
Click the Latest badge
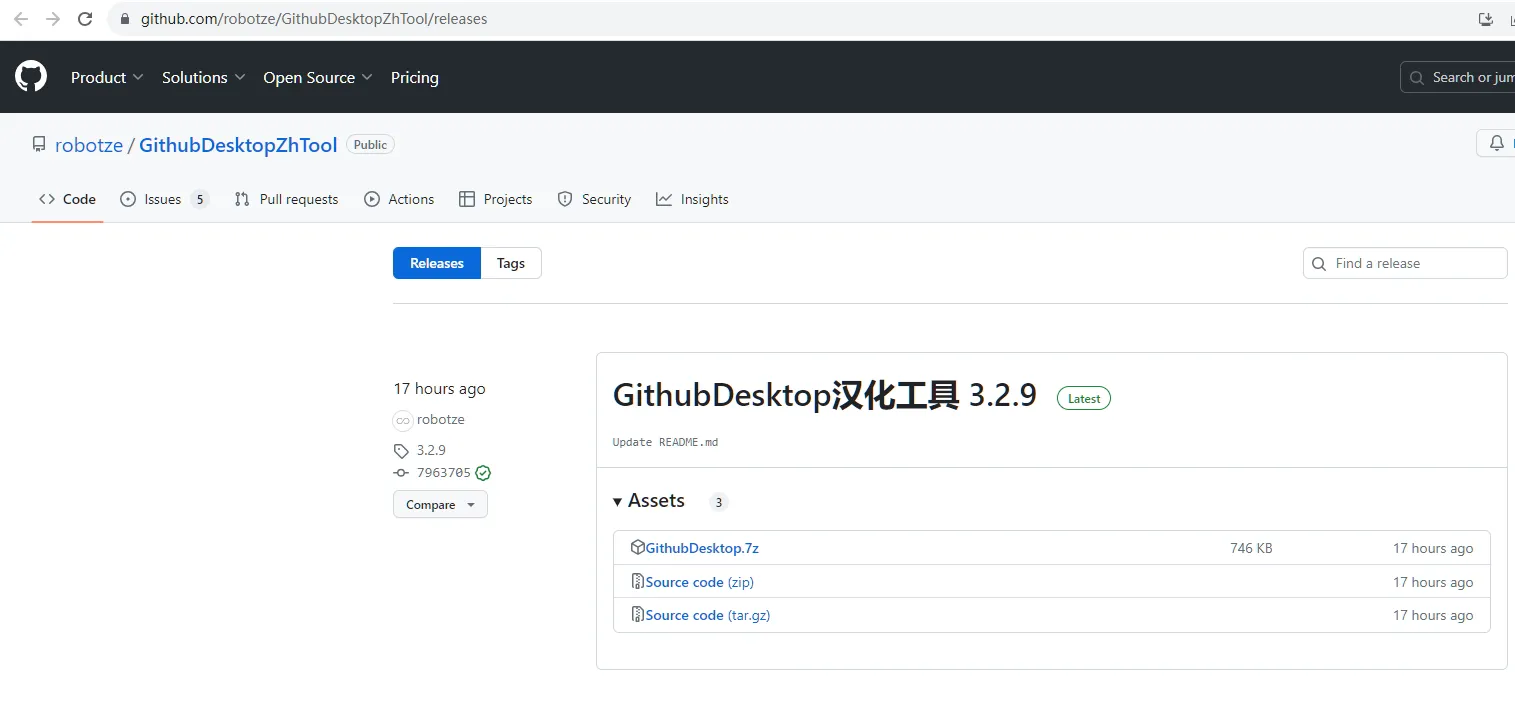[1084, 398]
